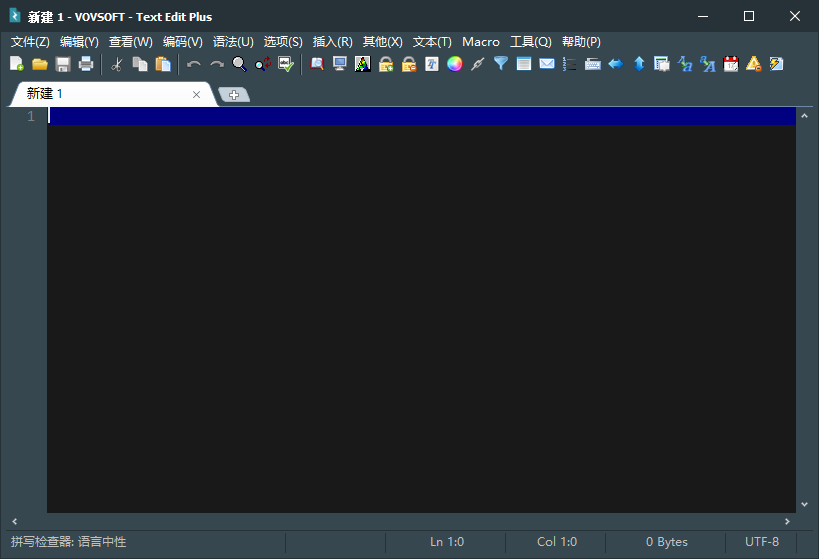Open the 文件(Z) menu
The image size is (819, 559).
point(30,42)
